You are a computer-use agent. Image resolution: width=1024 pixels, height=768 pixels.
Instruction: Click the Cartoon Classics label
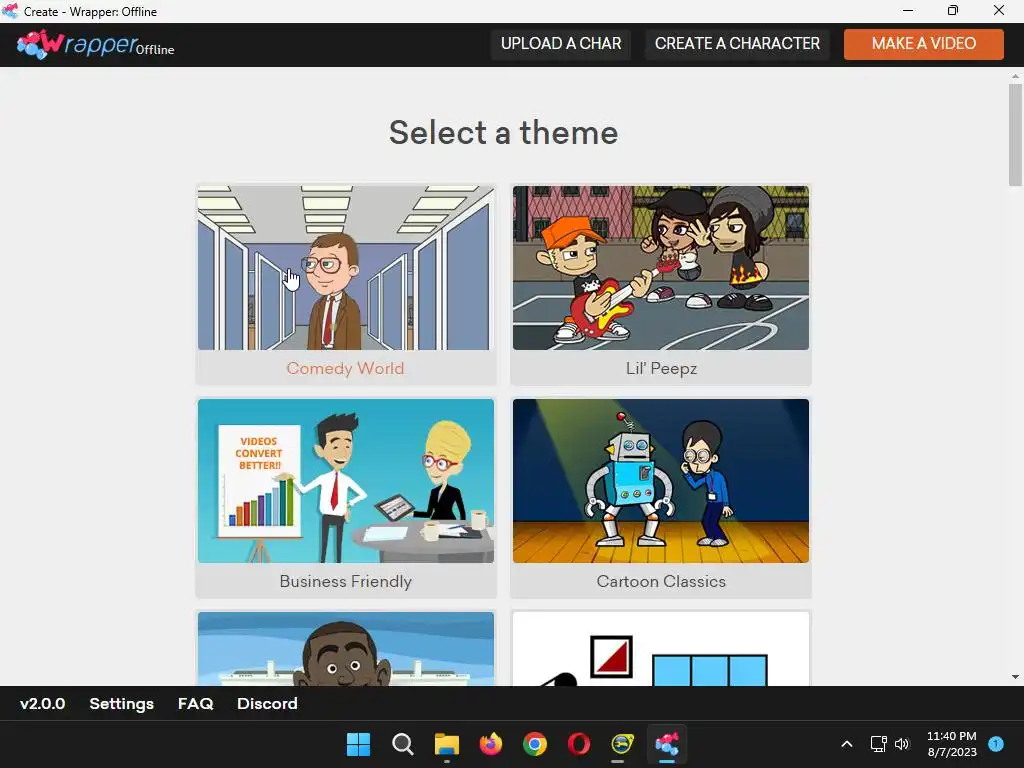[661, 581]
